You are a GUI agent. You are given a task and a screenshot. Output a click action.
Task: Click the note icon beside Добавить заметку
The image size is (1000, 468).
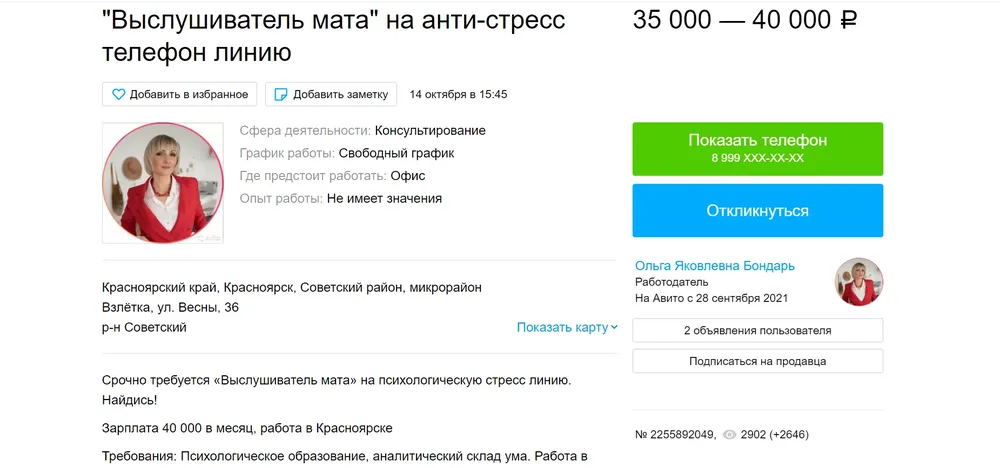coord(281,94)
